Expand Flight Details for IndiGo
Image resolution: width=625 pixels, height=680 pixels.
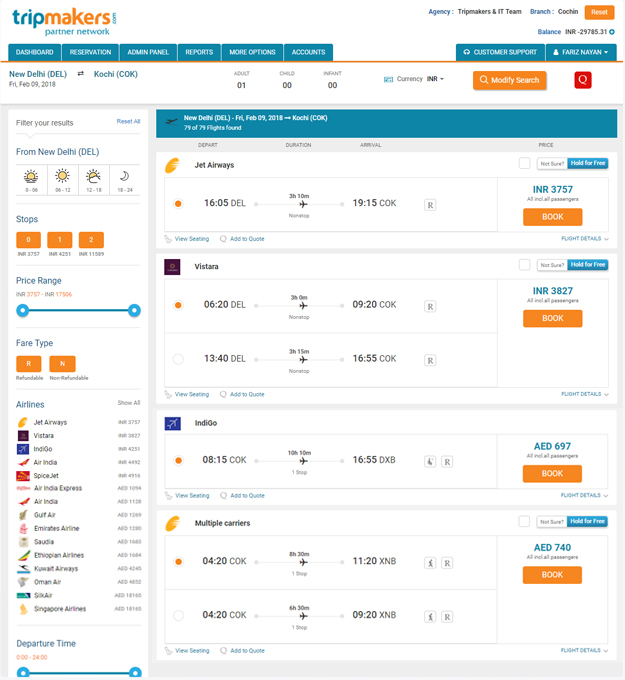[x=584, y=495]
